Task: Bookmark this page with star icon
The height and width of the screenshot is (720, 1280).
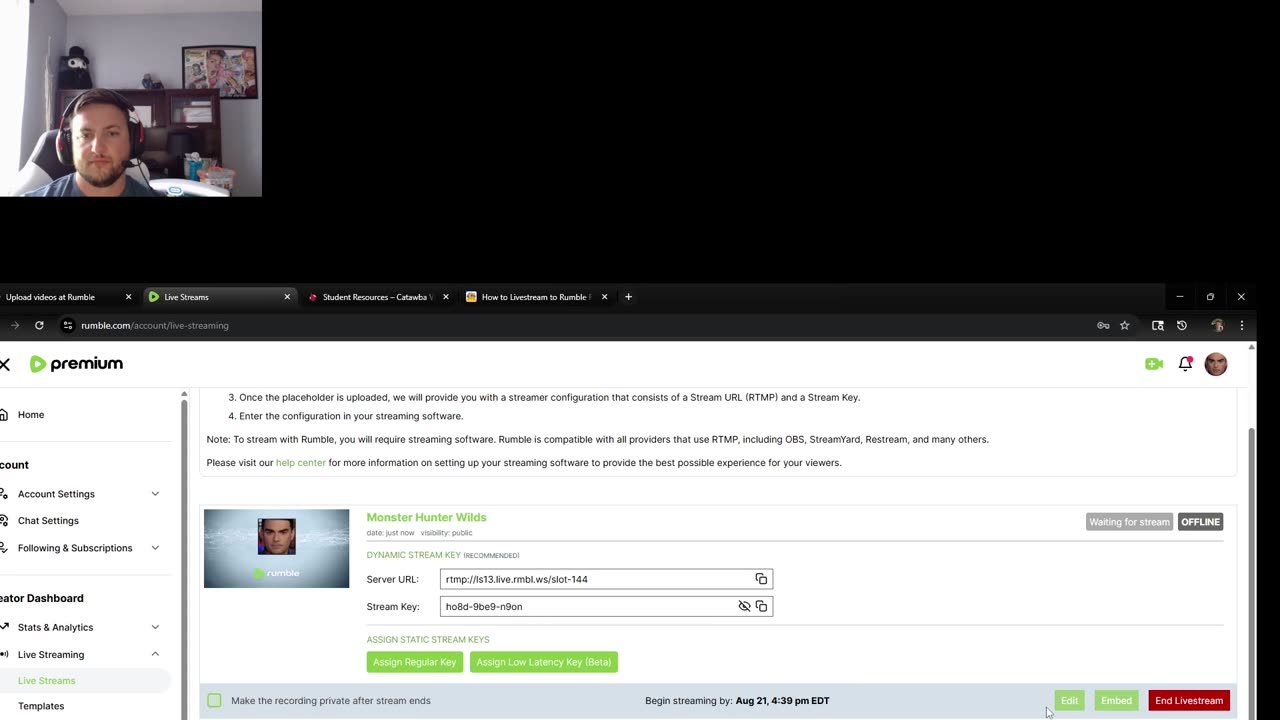Action: pos(1124,325)
